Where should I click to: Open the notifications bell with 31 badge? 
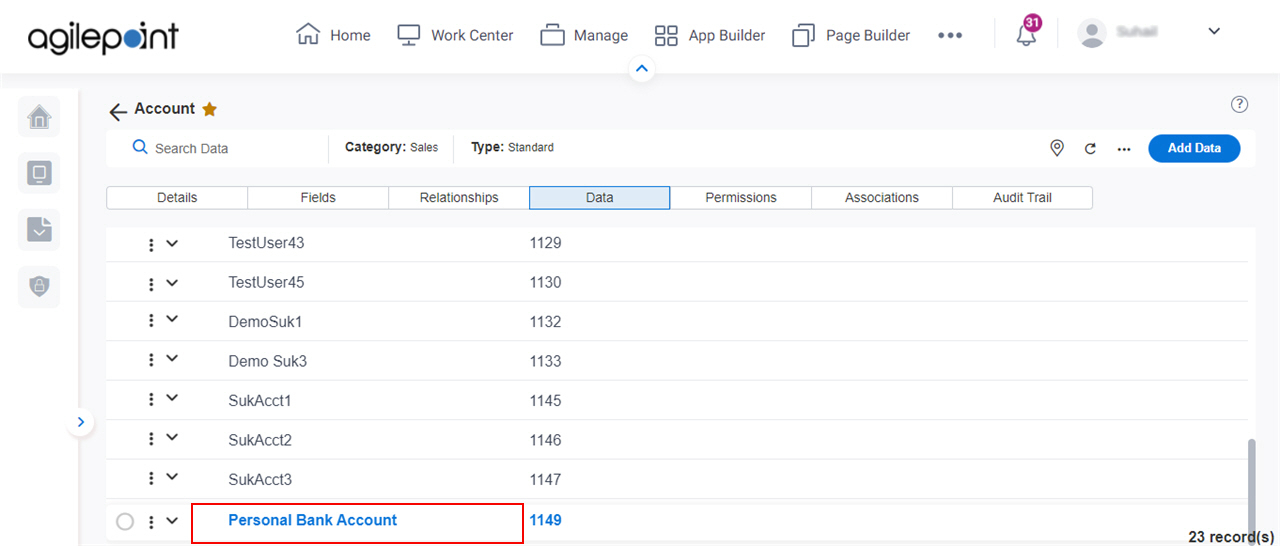[1027, 33]
